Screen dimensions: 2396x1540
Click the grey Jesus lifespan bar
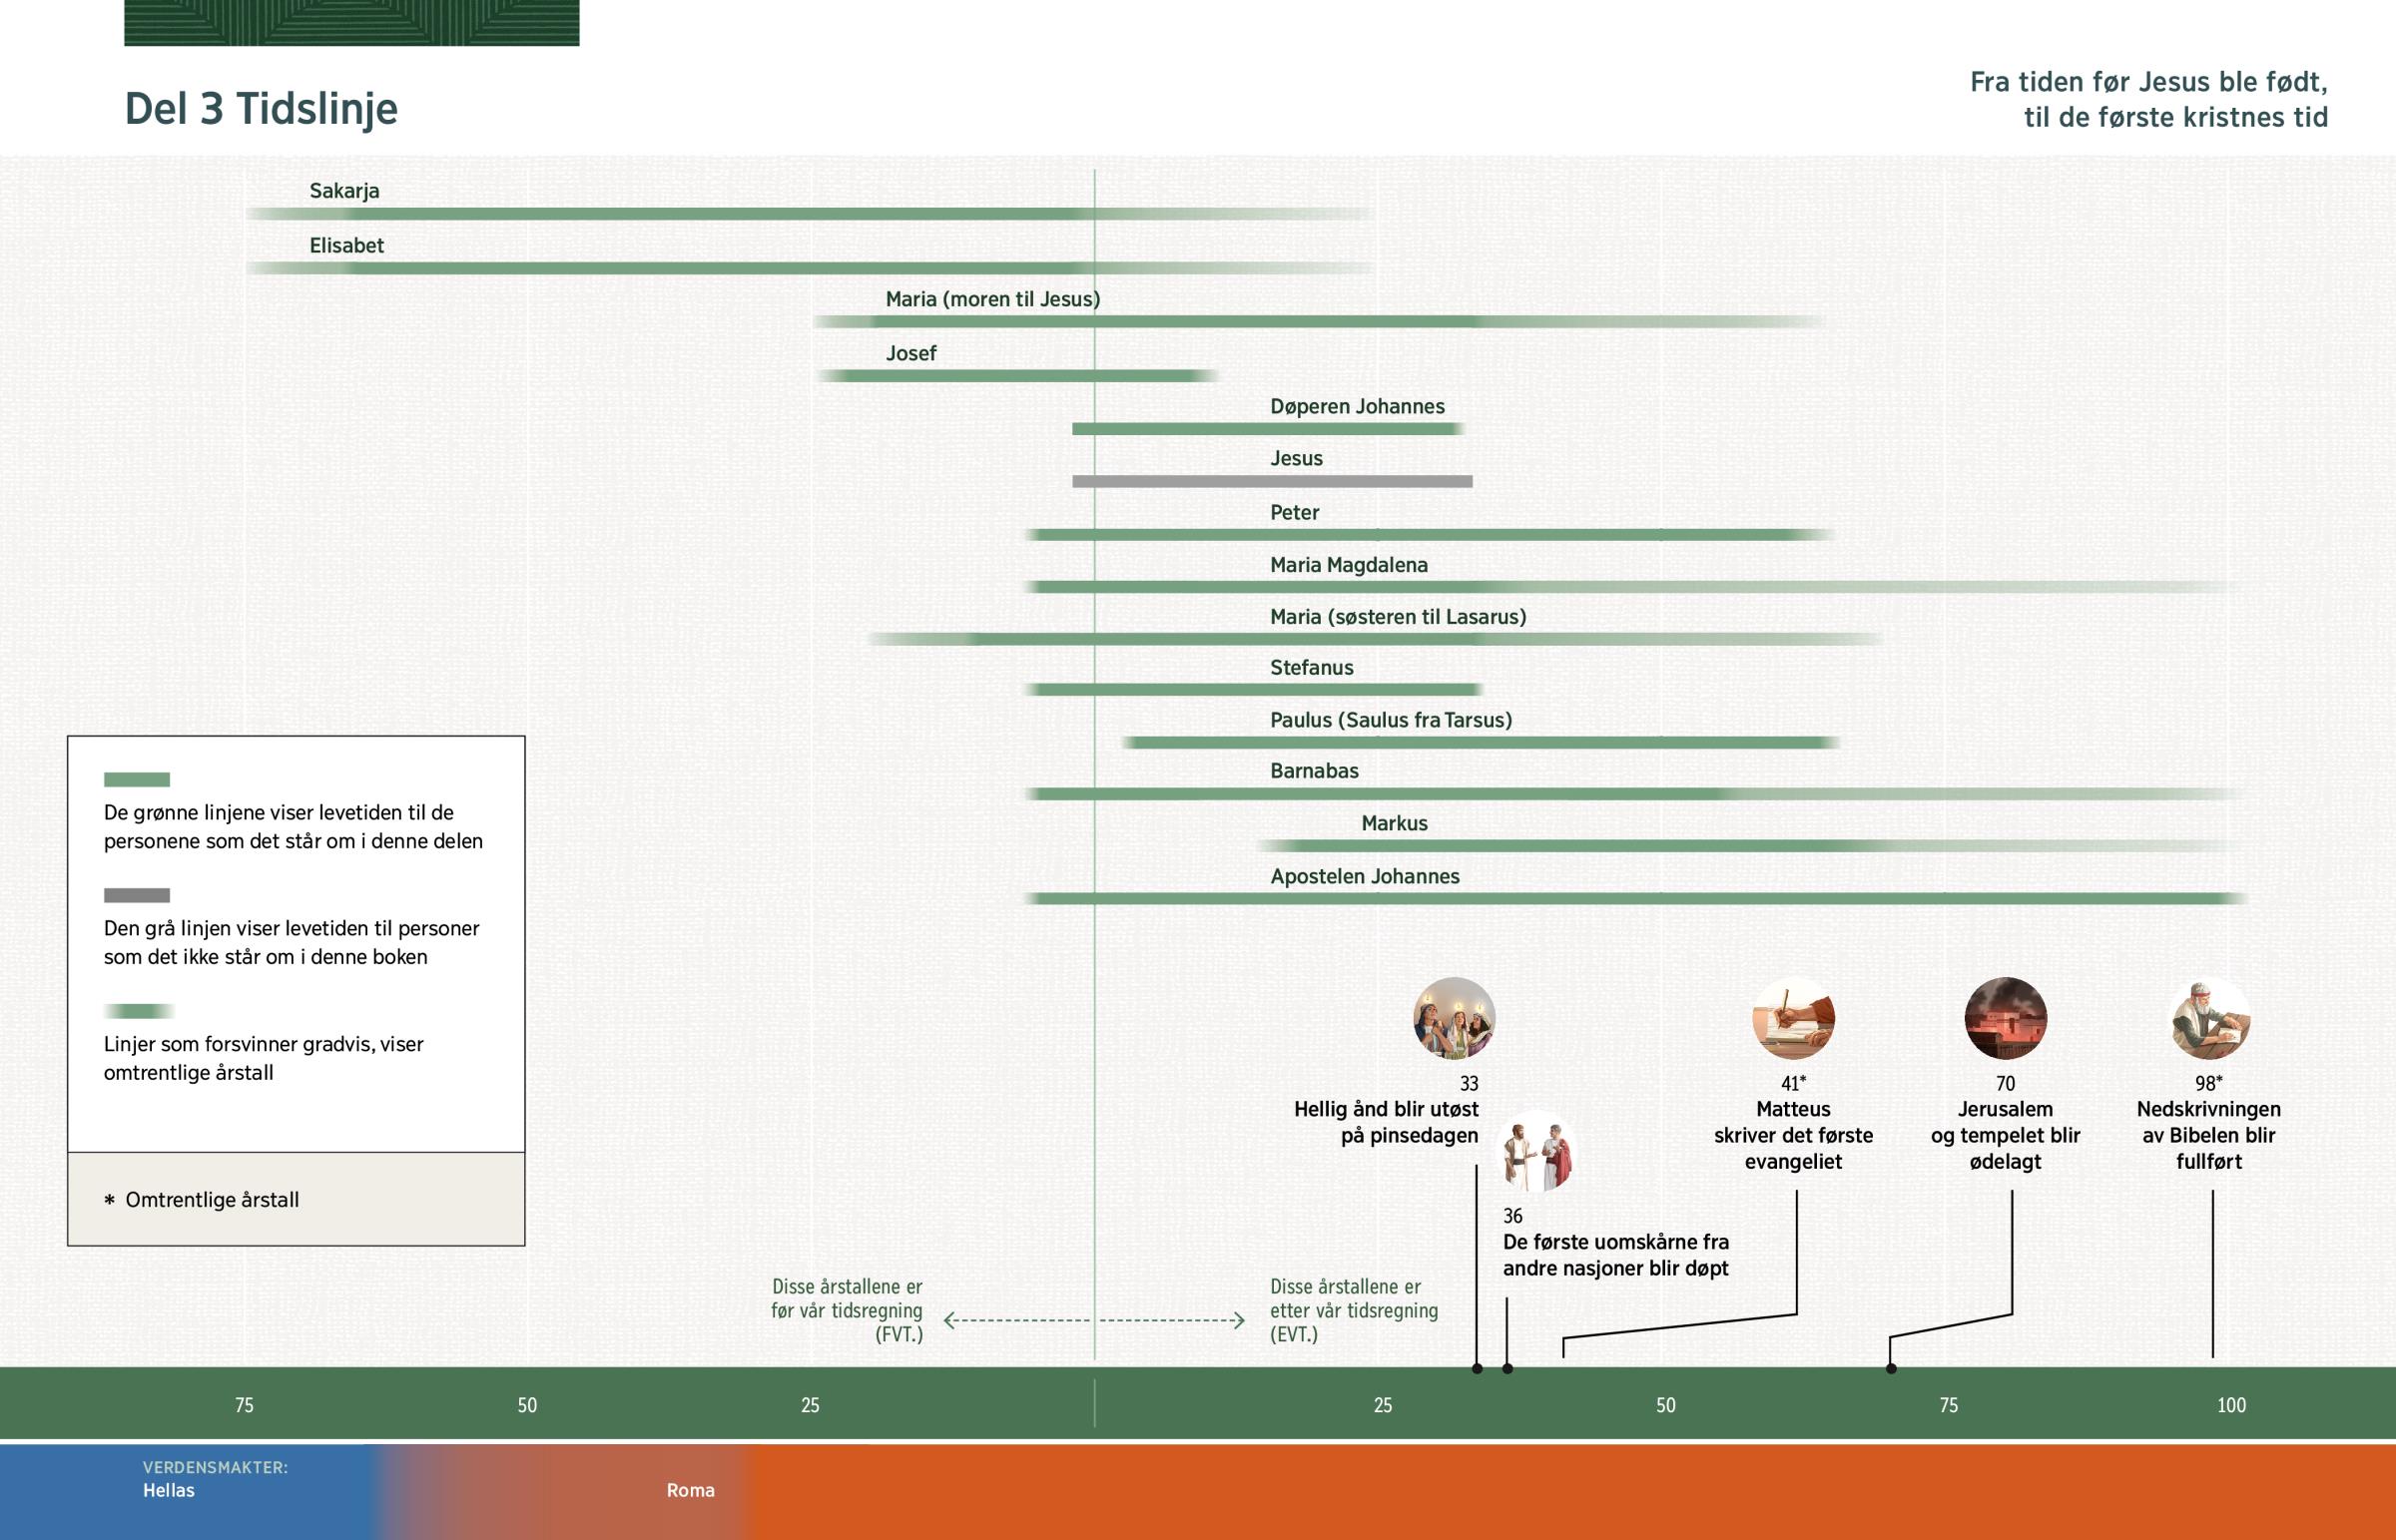point(1272,482)
